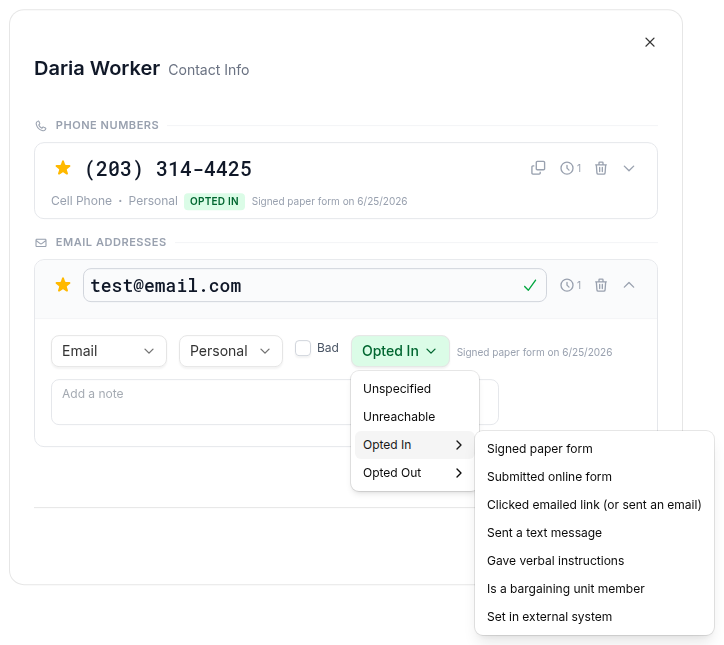Add a note to the email
Image resolution: width=724 pixels, height=645 pixels.
pos(201,402)
